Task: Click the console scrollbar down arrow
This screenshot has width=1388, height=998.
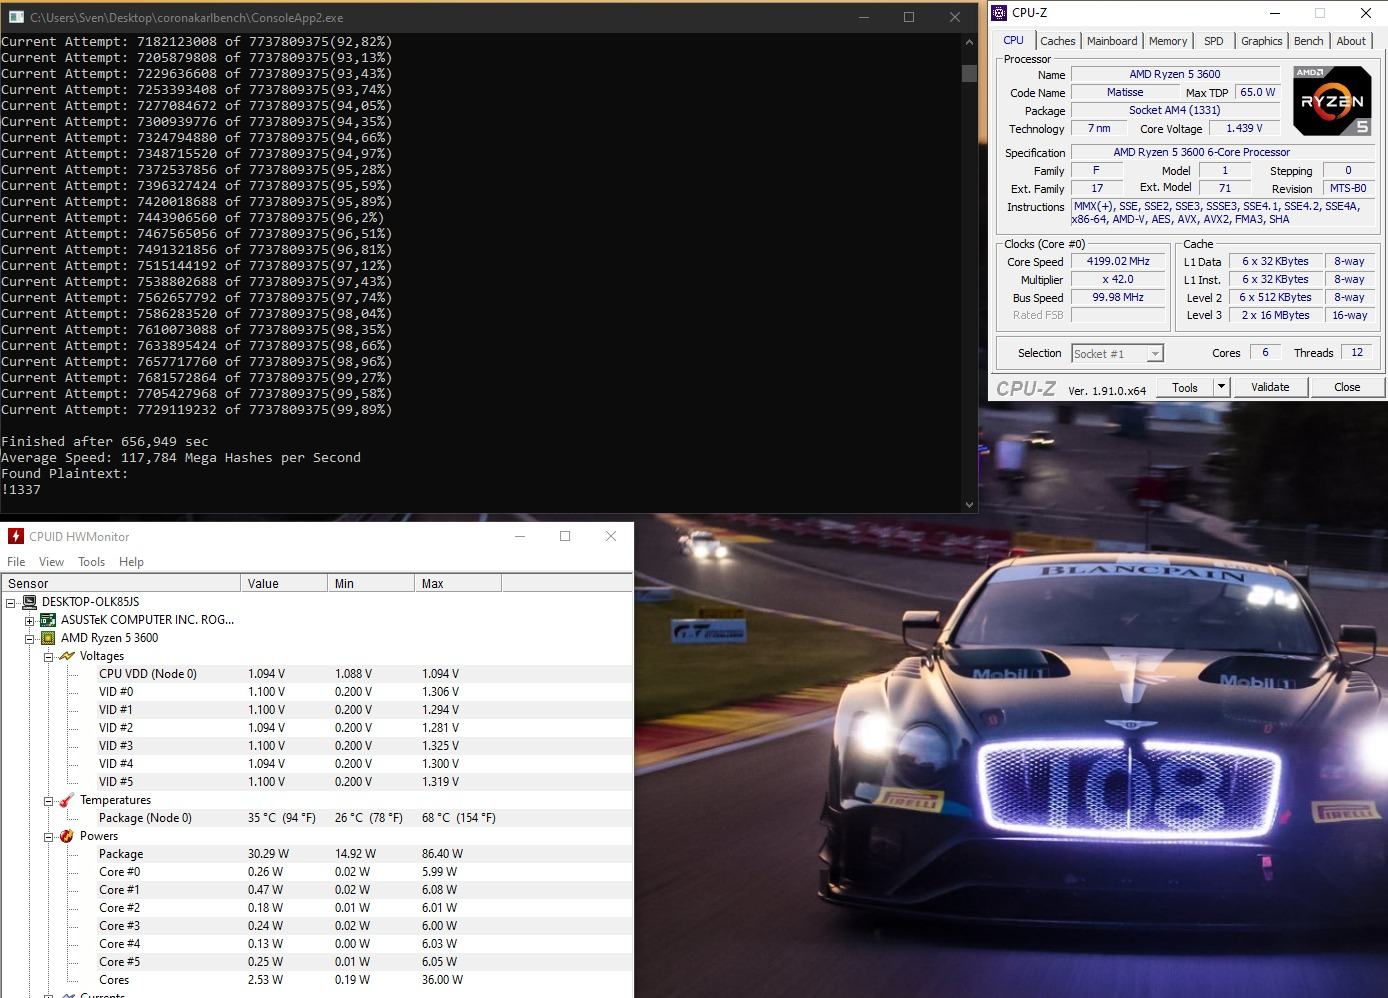Action: (969, 505)
